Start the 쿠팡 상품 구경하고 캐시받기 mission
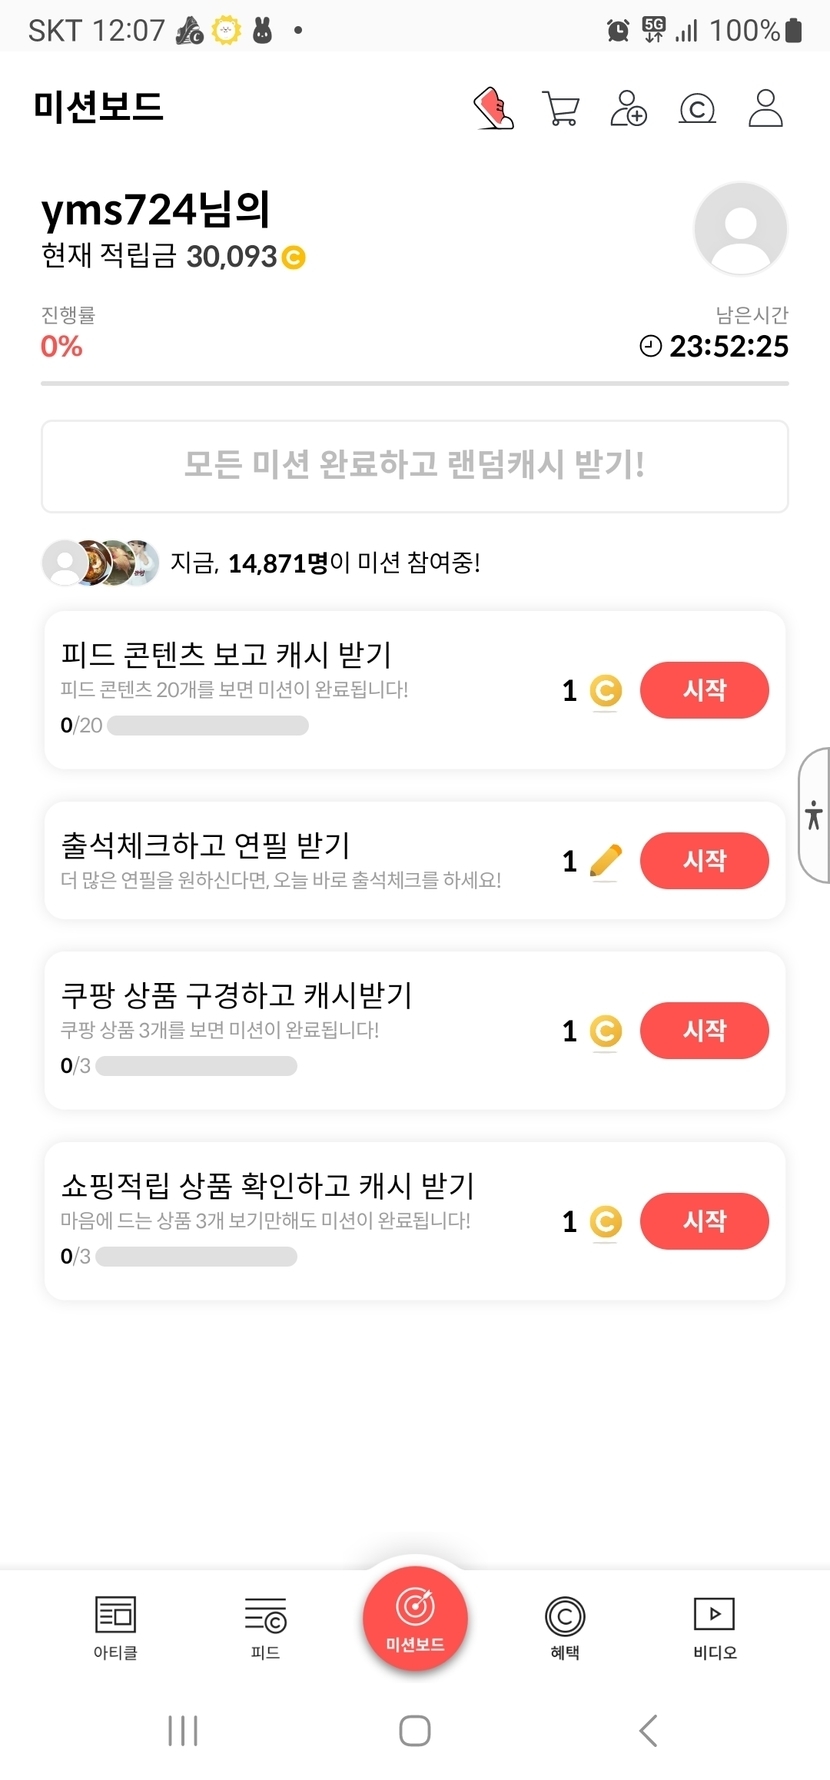Viewport: 830px width, 1780px height. click(704, 1030)
